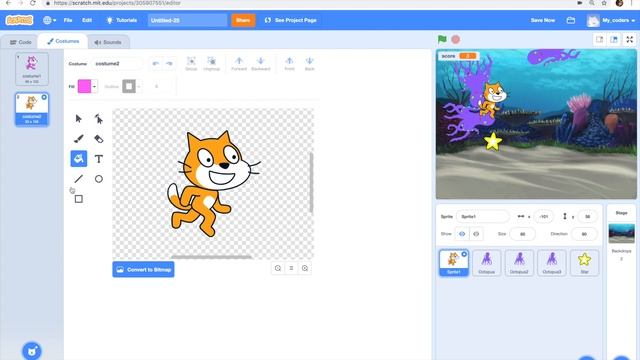Click the Backward layer icon
The width and height of the screenshot is (640, 360).
pos(260,64)
